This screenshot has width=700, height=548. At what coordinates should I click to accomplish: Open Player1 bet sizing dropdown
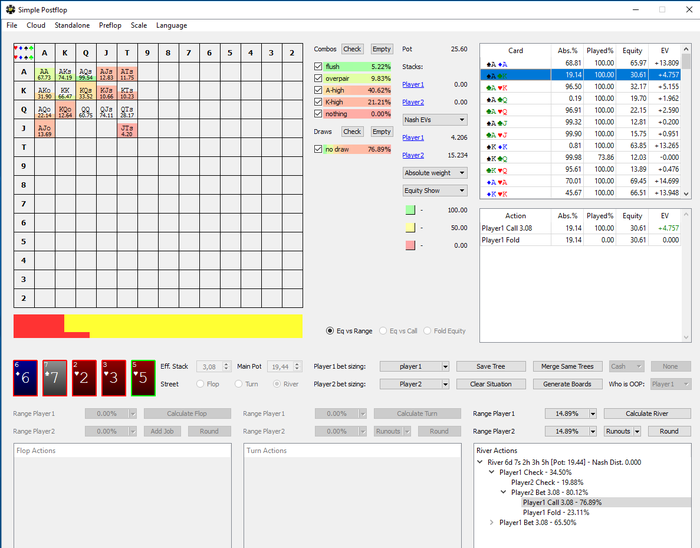point(414,366)
